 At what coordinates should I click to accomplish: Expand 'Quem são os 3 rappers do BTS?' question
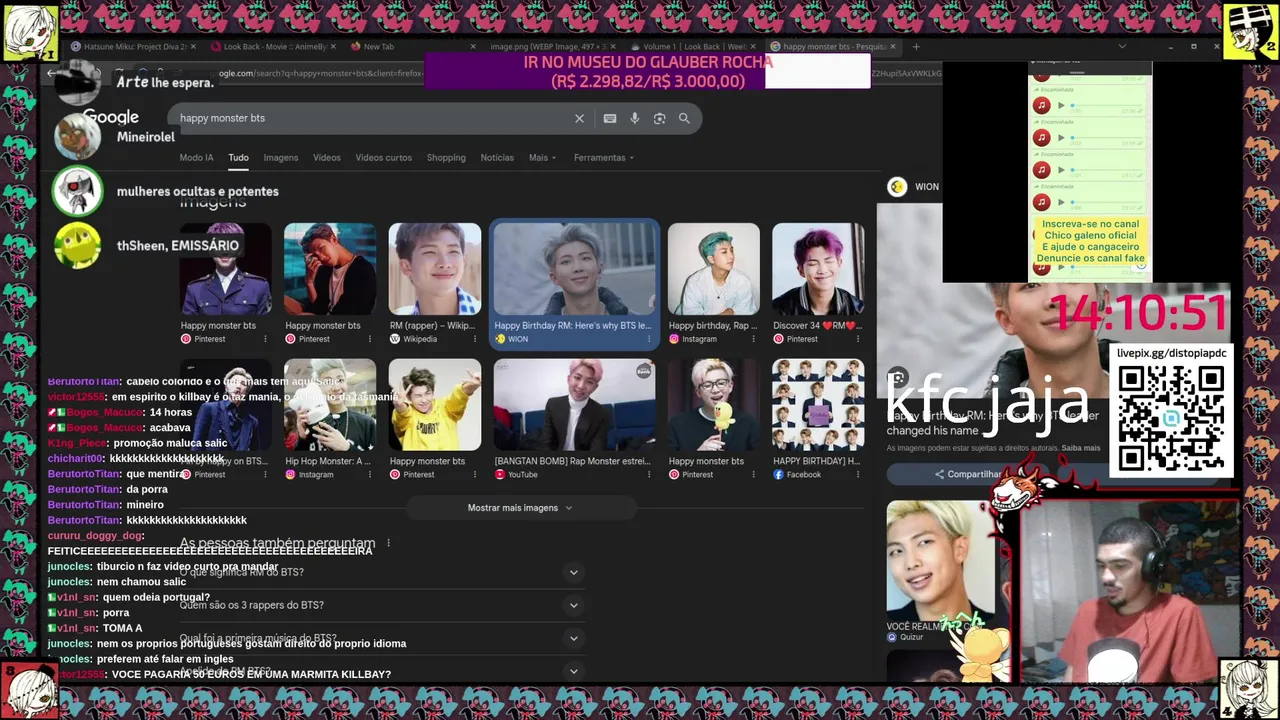coord(380,605)
